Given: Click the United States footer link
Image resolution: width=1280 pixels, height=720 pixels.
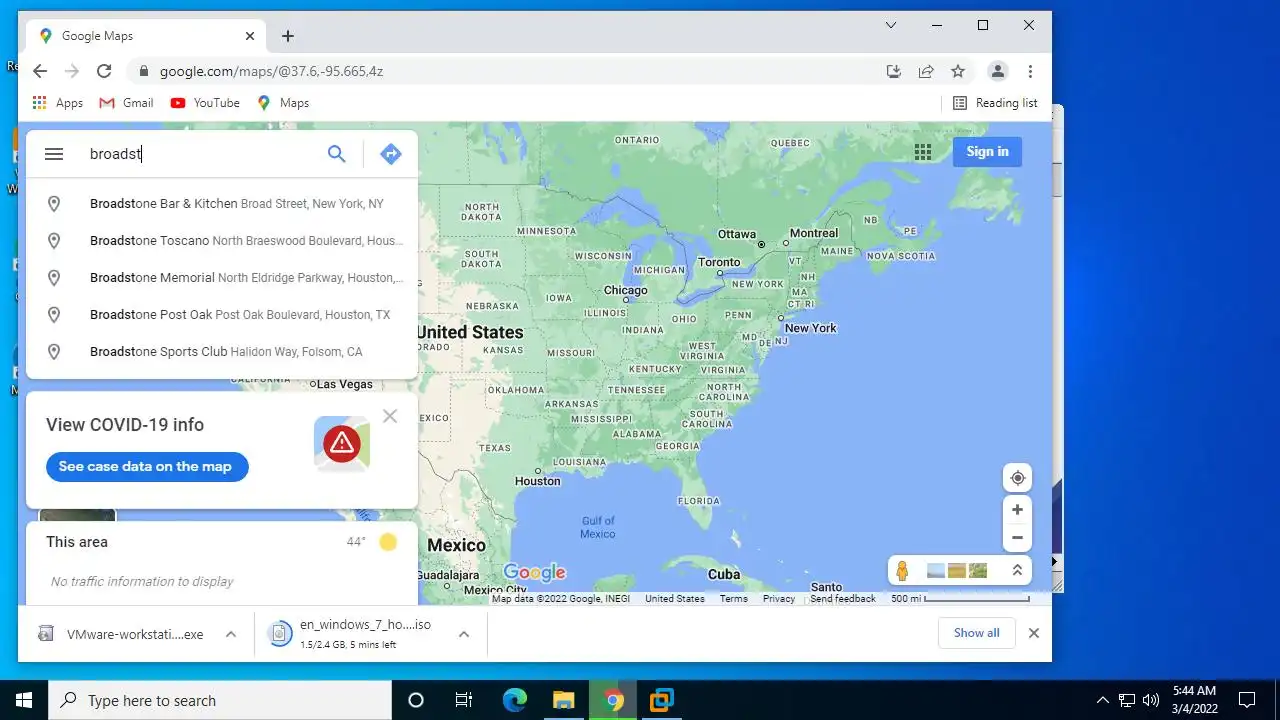Looking at the screenshot, I should pyautogui.click(x=674, y=599).
